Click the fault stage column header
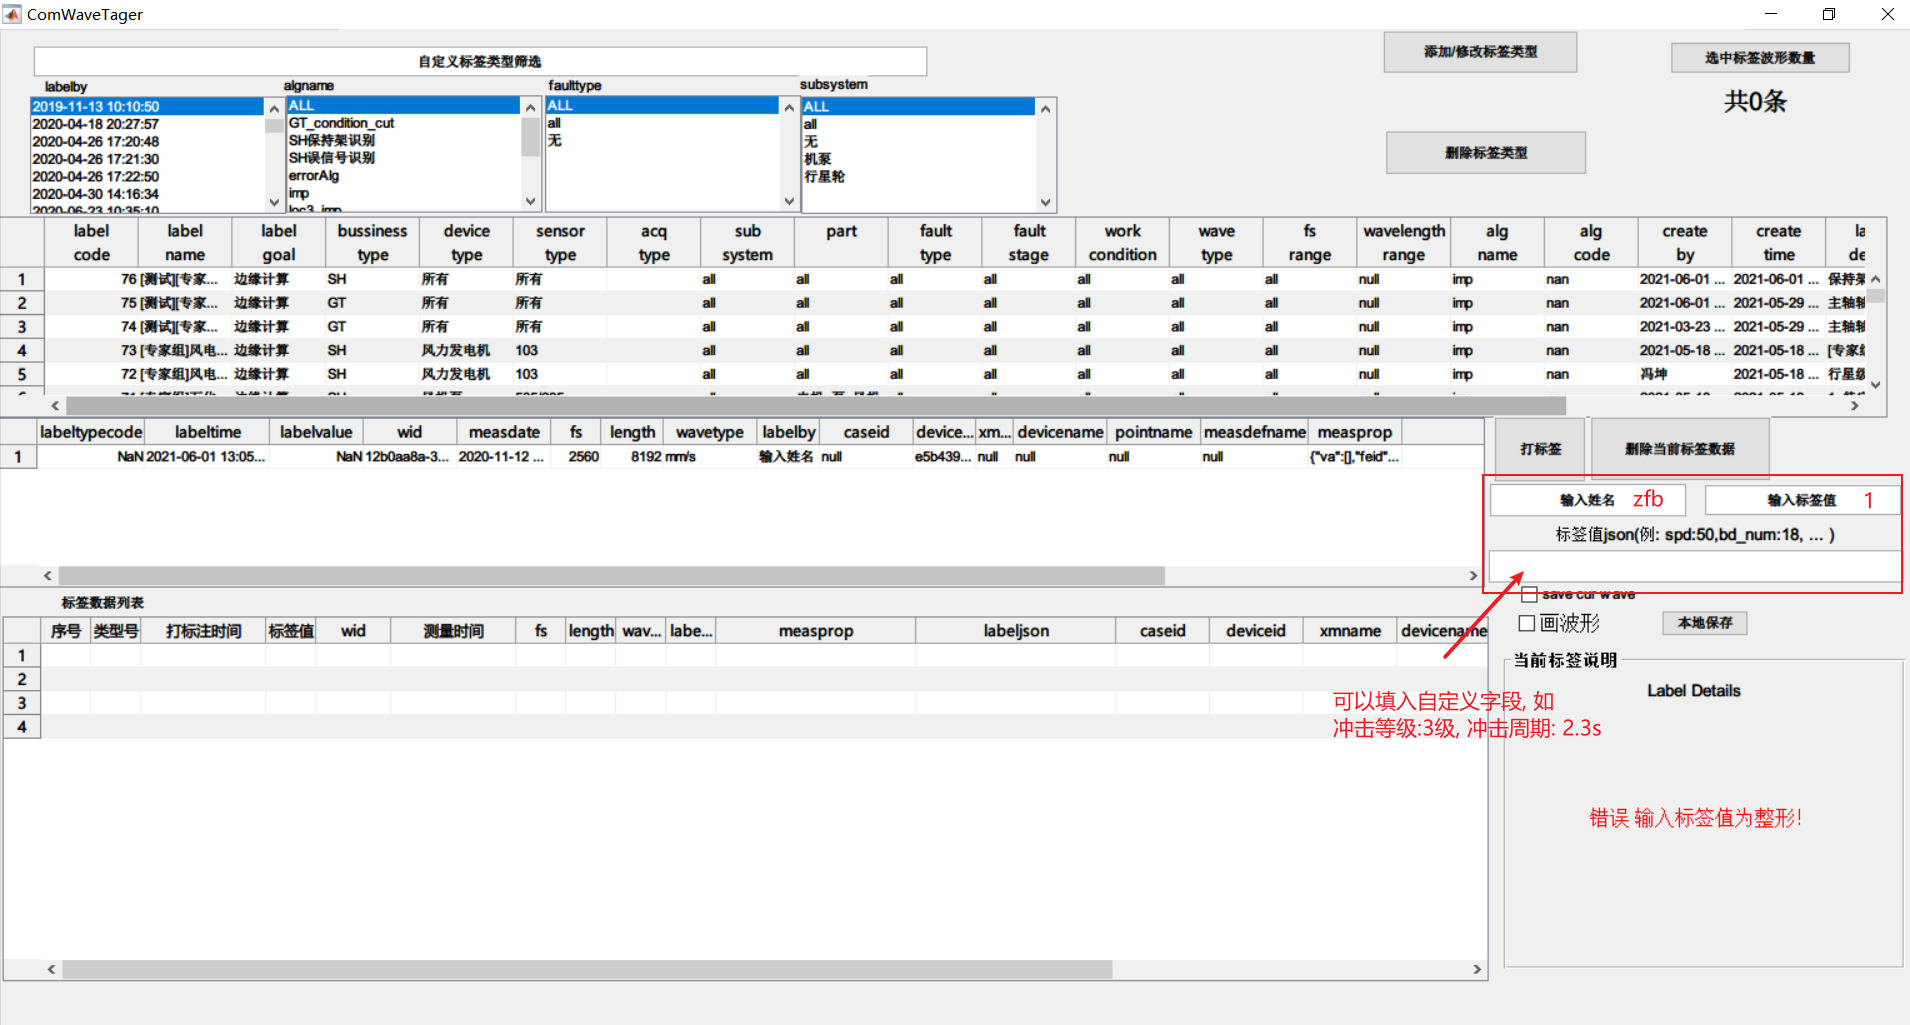Viewport: 1910px width, 1025px height. click(x=1029, y=243)
